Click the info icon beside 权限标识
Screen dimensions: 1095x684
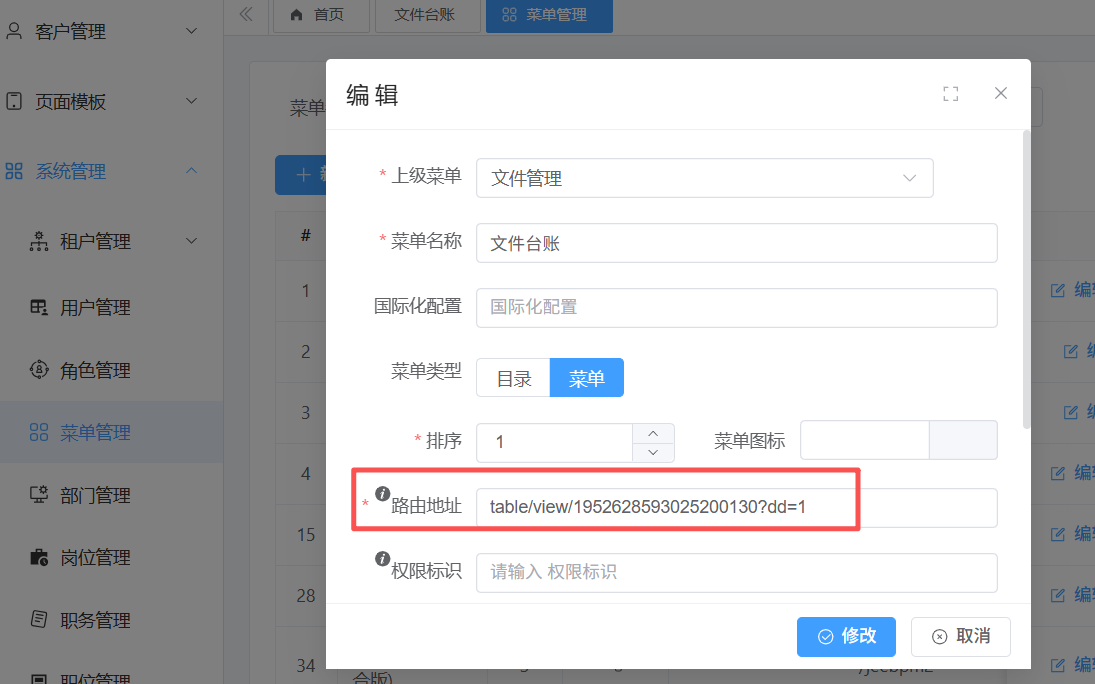coord(382,559)
